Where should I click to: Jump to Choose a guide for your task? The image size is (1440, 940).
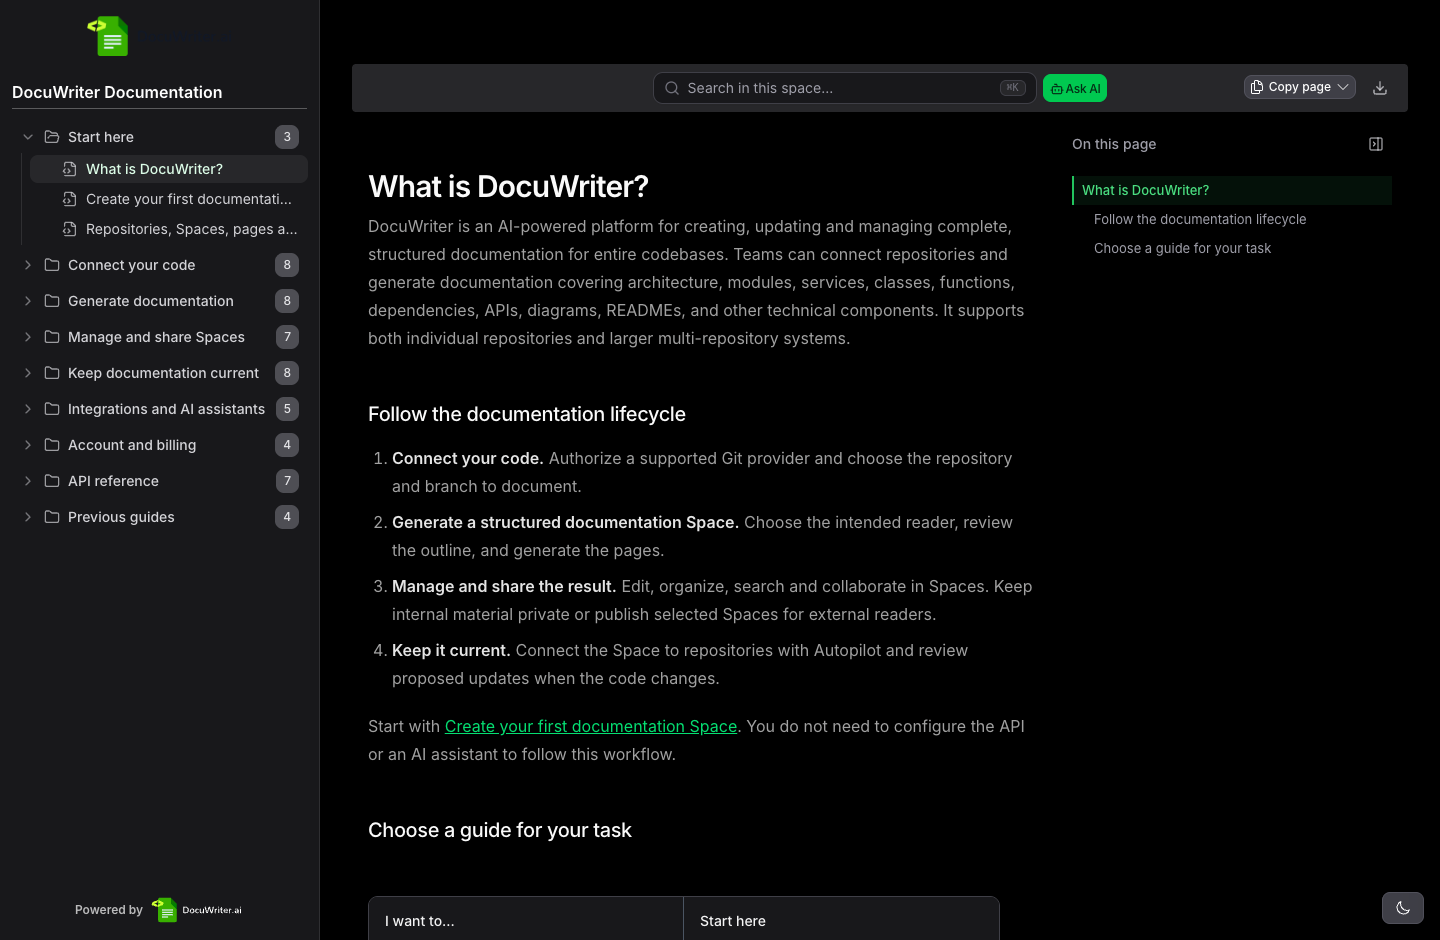click(1182, 248)
